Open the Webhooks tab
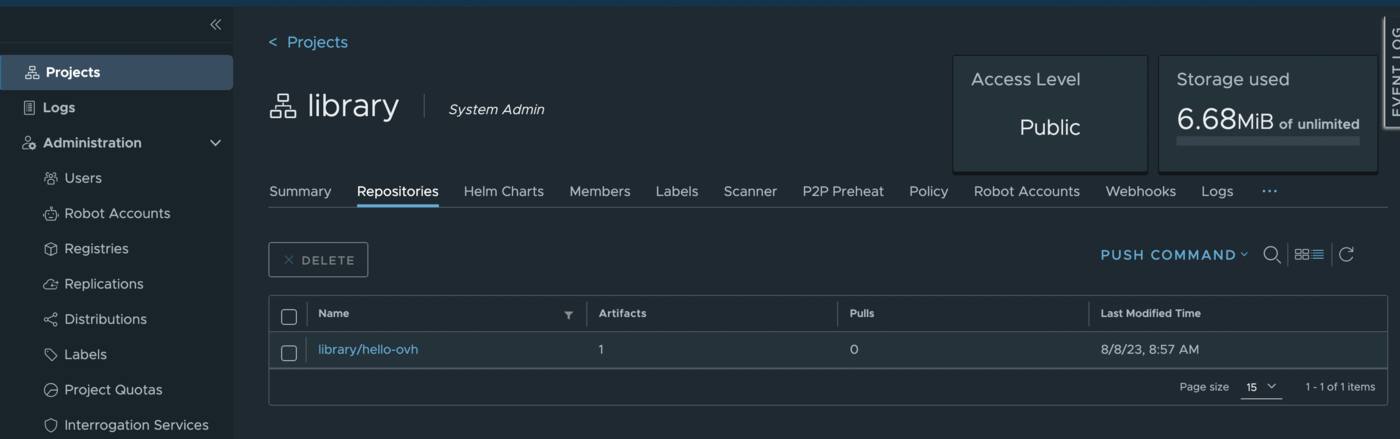This screenshot has width=1400, height=439. [x=1140, y=191]
